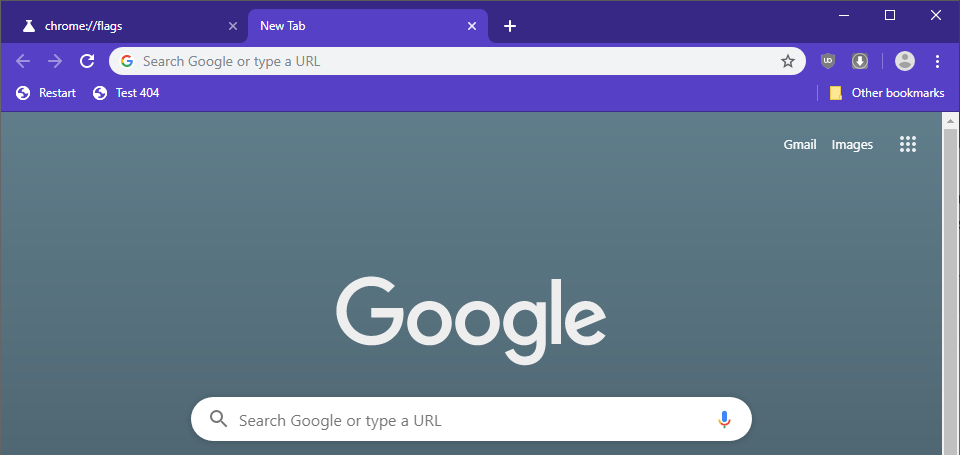Click the vertical scrollbar thumb

(950, 291)
